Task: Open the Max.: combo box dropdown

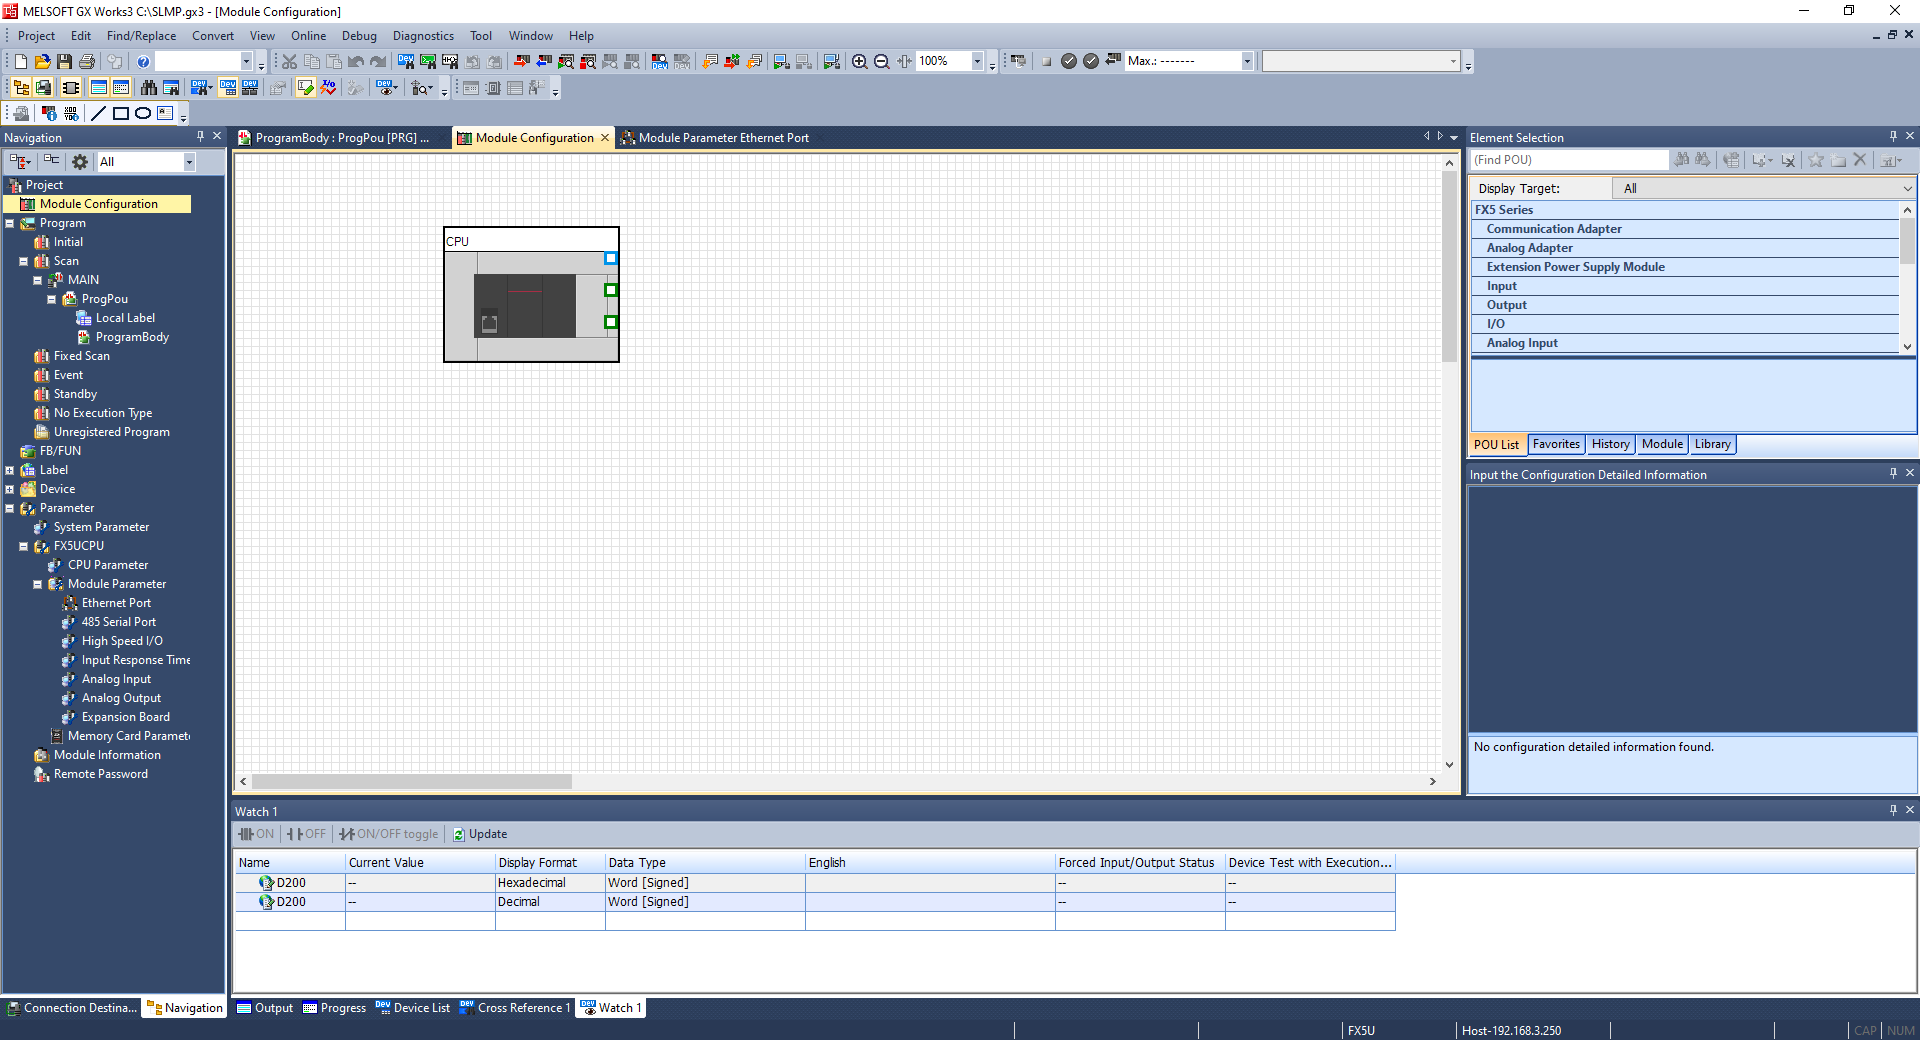Action: (x=1247, y=61)
